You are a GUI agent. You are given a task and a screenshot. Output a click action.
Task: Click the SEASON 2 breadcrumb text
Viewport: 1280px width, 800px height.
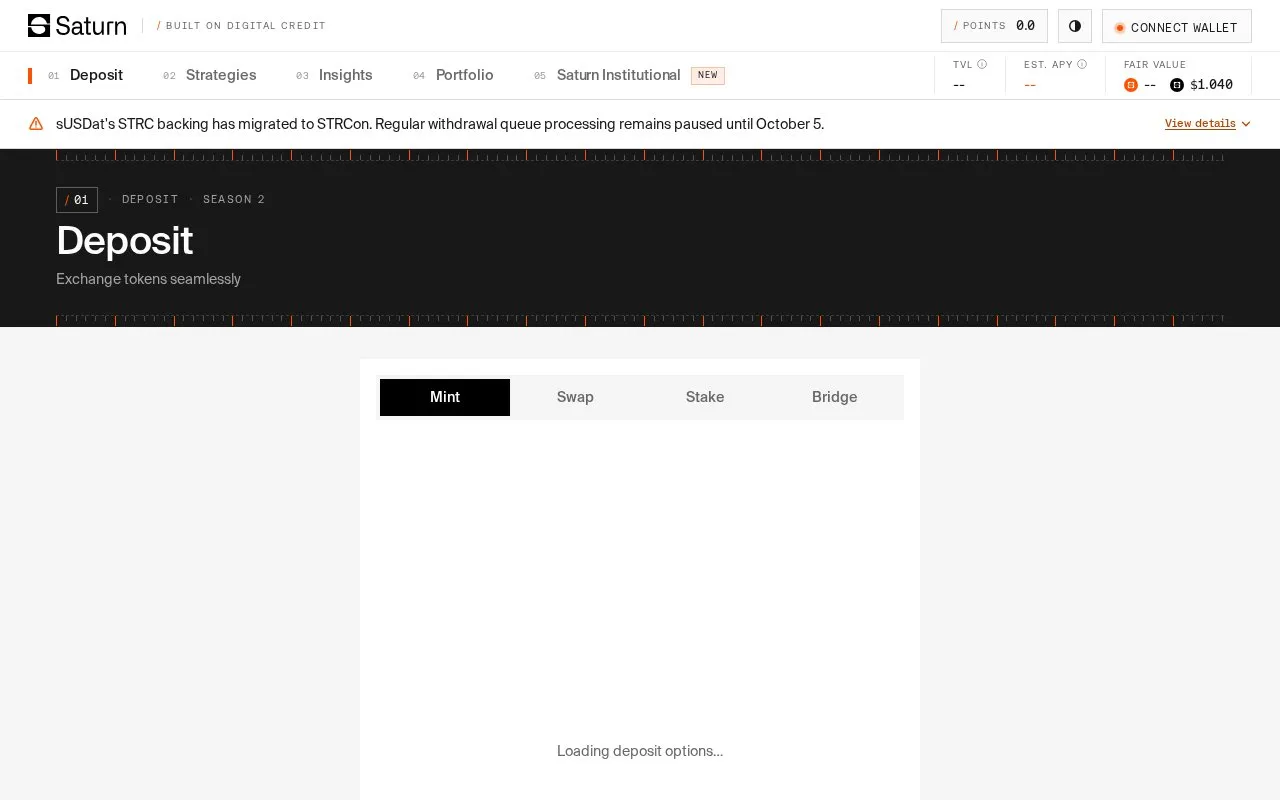coord(234,199)
